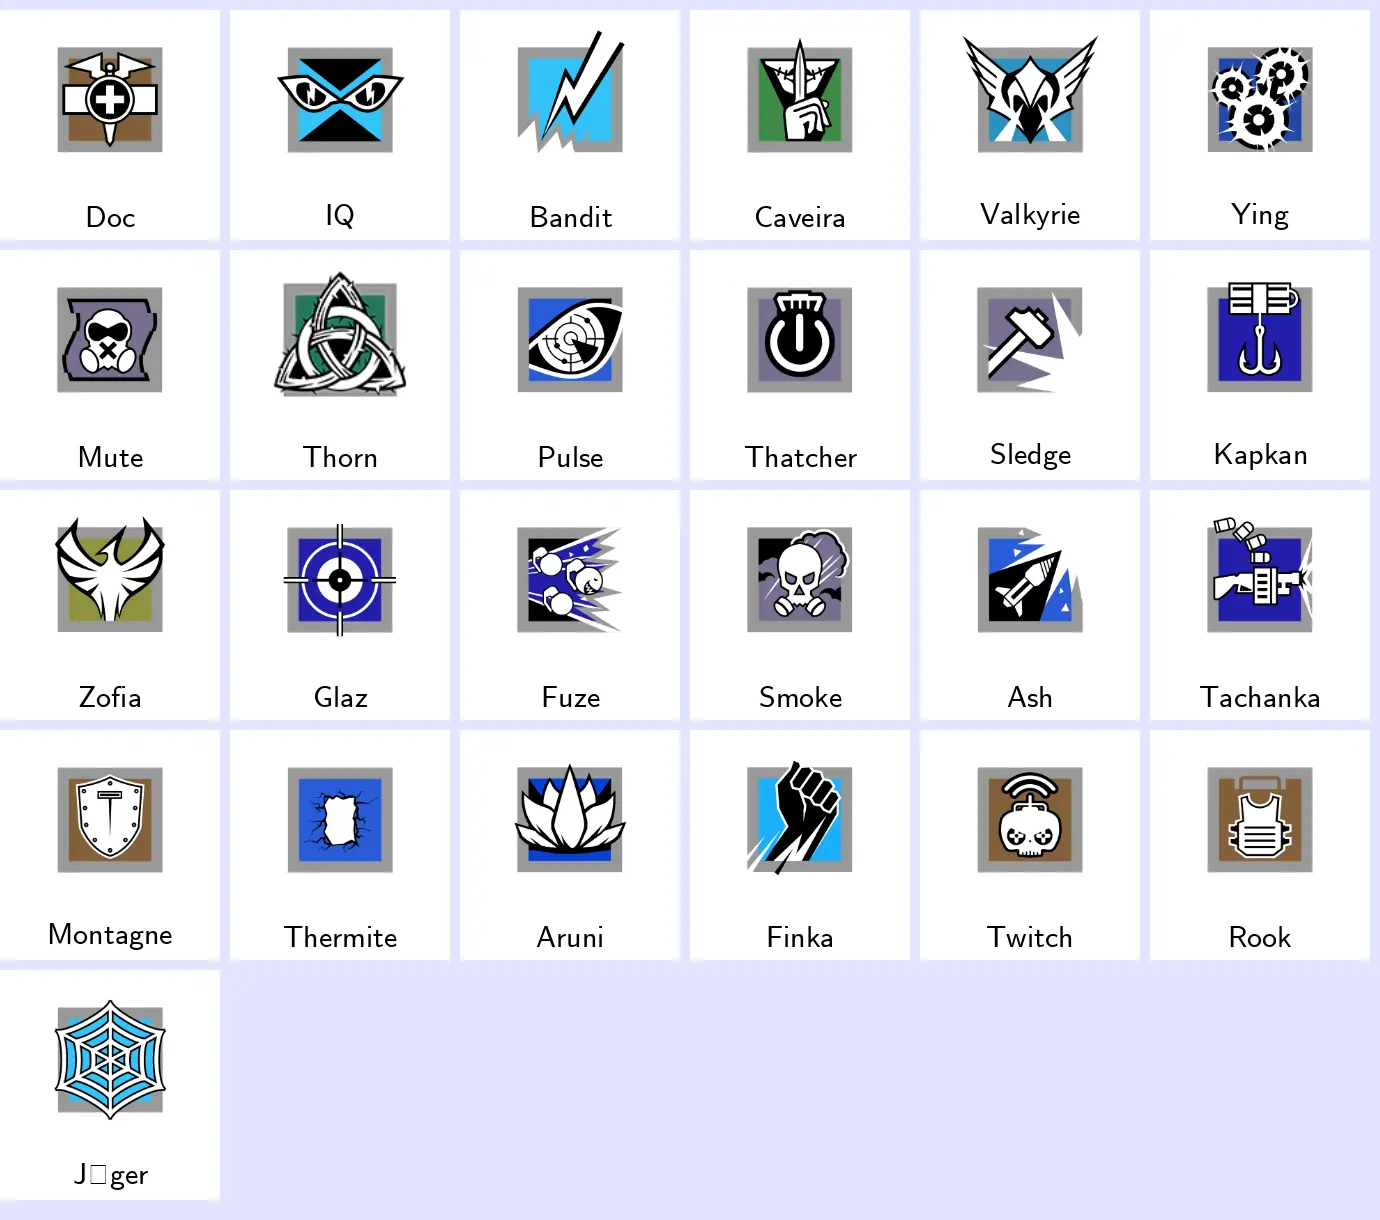Click Glaz's crosshair target icon
Screen dimensions: 1380x1220
coord(340,580)
